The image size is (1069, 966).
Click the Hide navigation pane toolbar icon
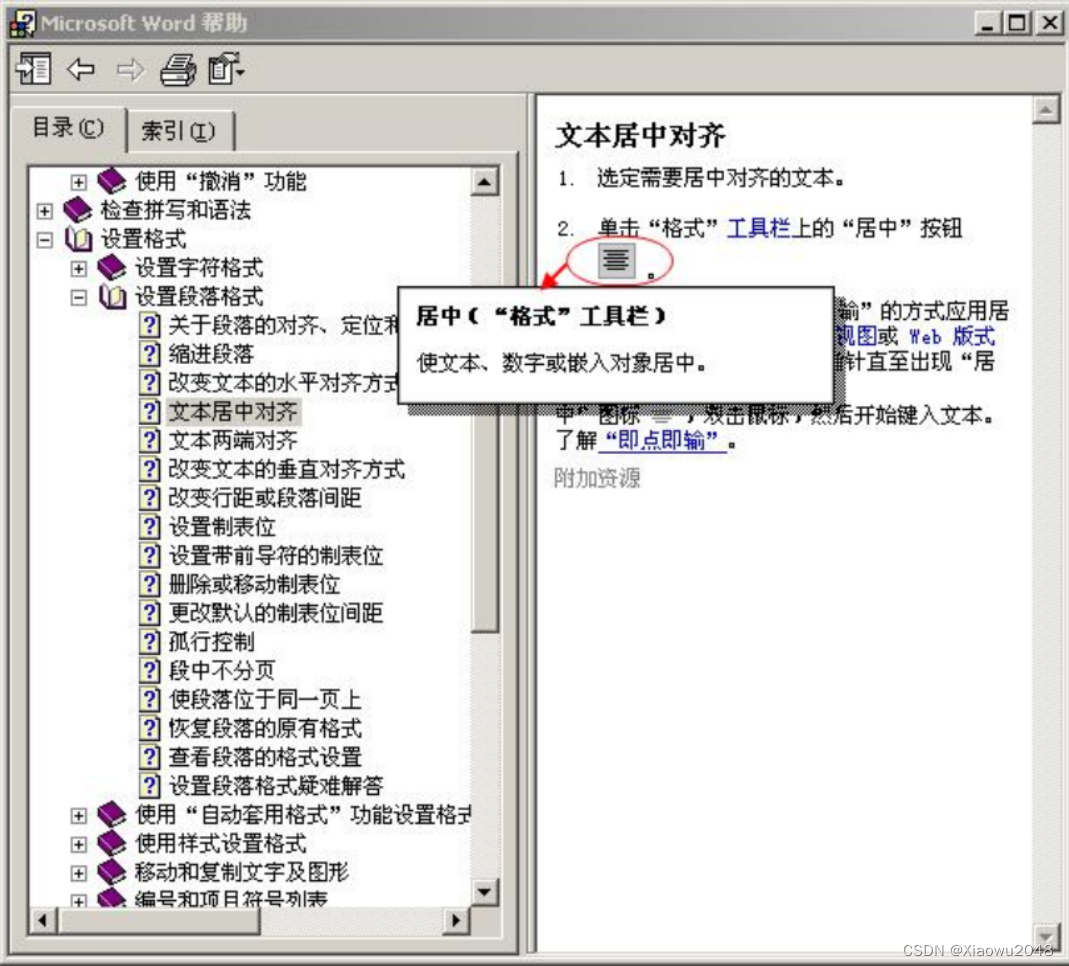tap(33, 69)
